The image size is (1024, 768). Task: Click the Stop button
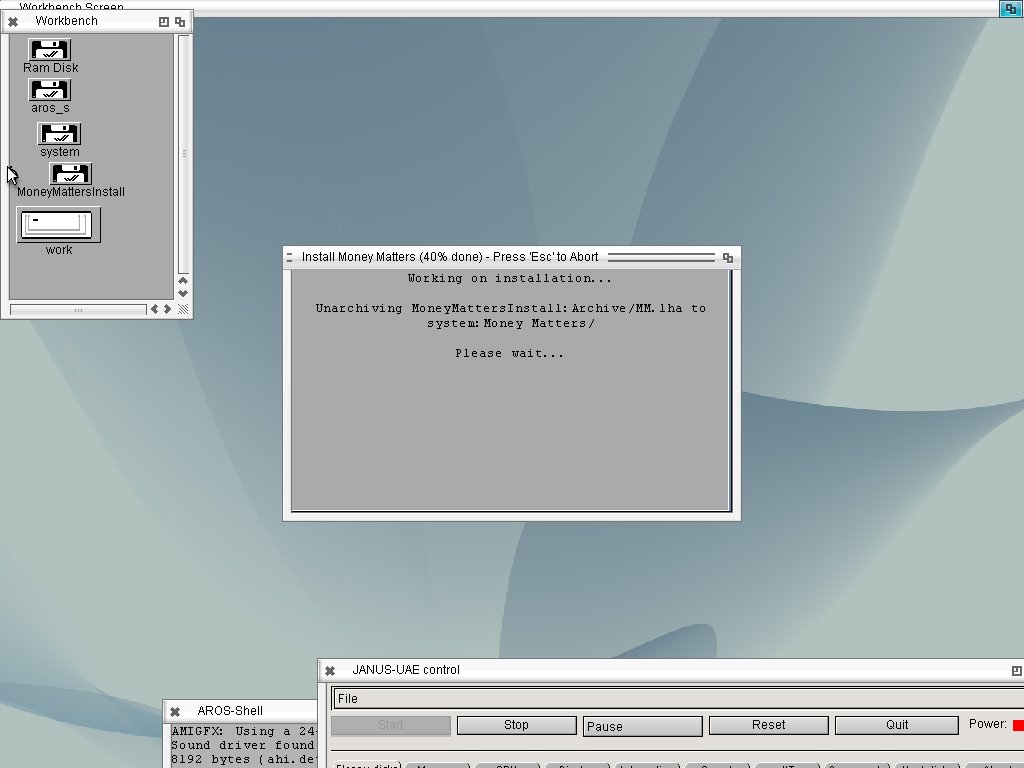517,725
